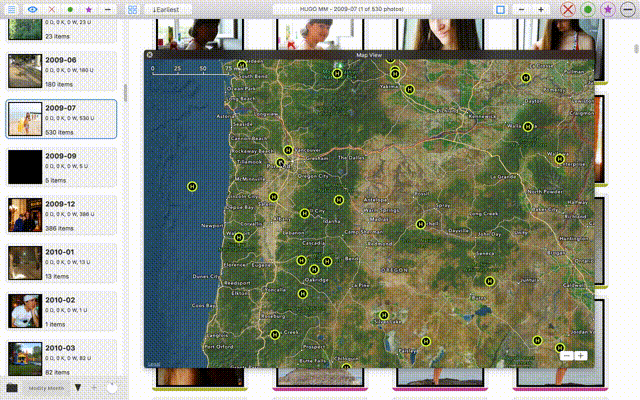Select the 2010-02 month album
The height and width of the screenshot is (400, 640).
(x=61, y=311)
